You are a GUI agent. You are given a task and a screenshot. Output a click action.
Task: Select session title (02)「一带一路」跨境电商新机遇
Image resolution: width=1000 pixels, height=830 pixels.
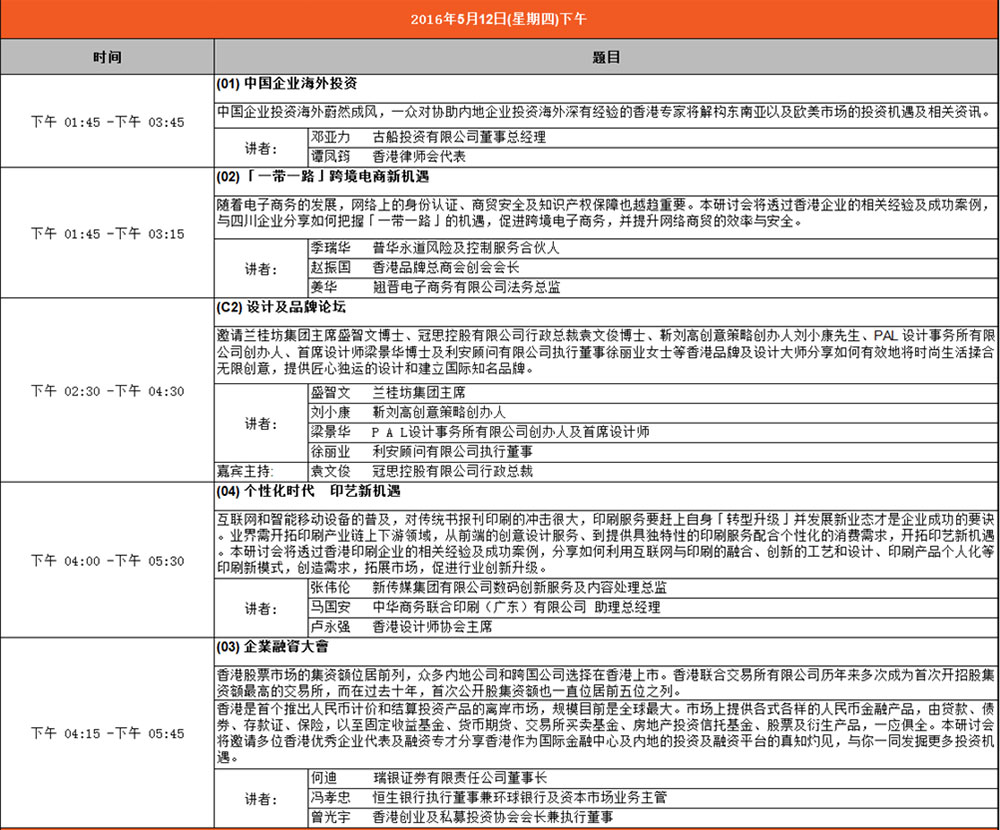pyautogui.click(x=322, y=176)
